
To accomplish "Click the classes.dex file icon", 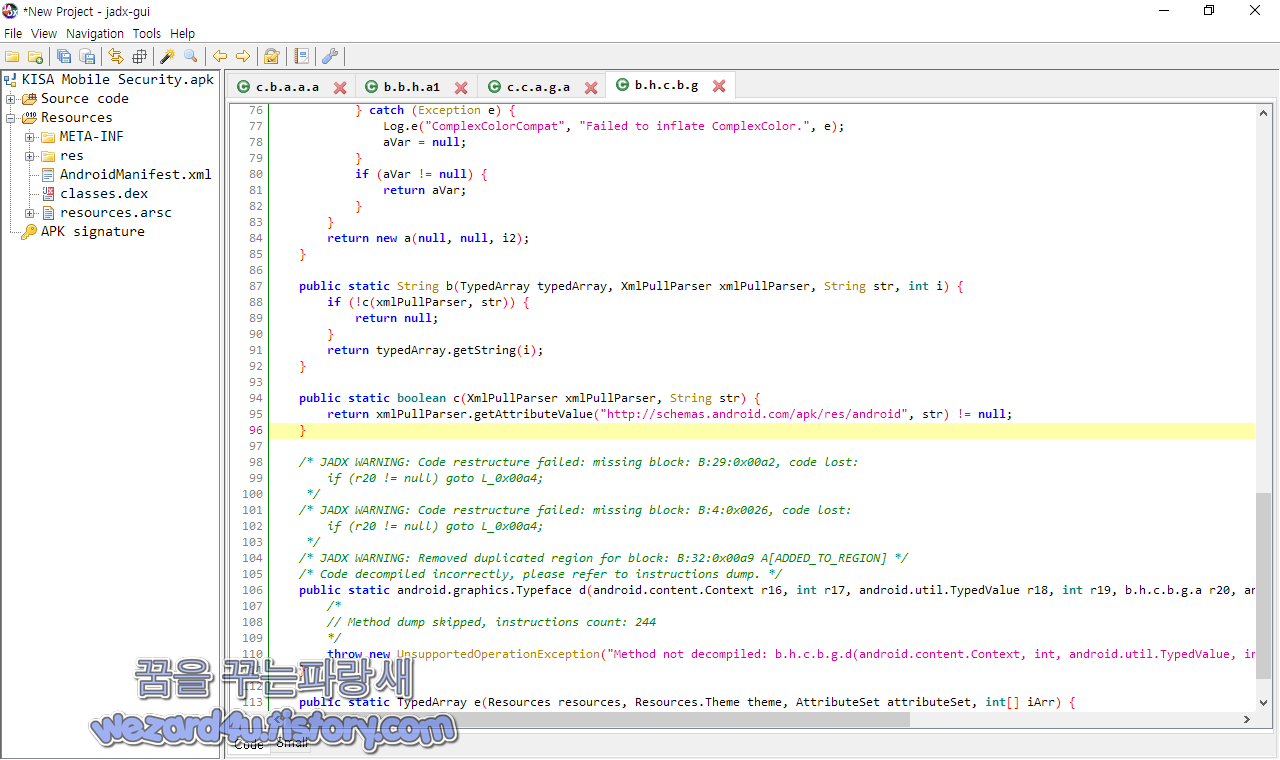I will pos(48,194).
